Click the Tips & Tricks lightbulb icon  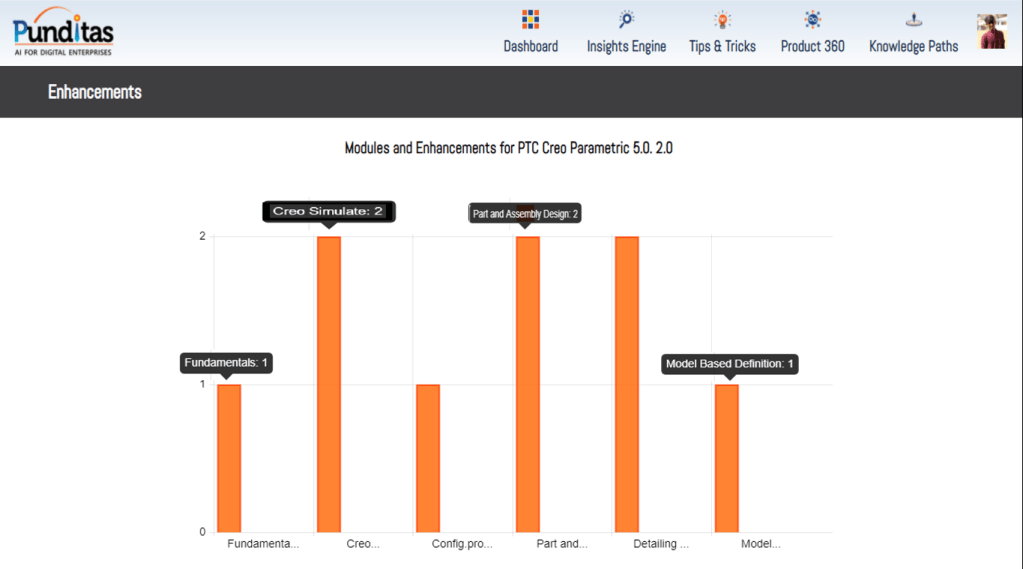722,19
